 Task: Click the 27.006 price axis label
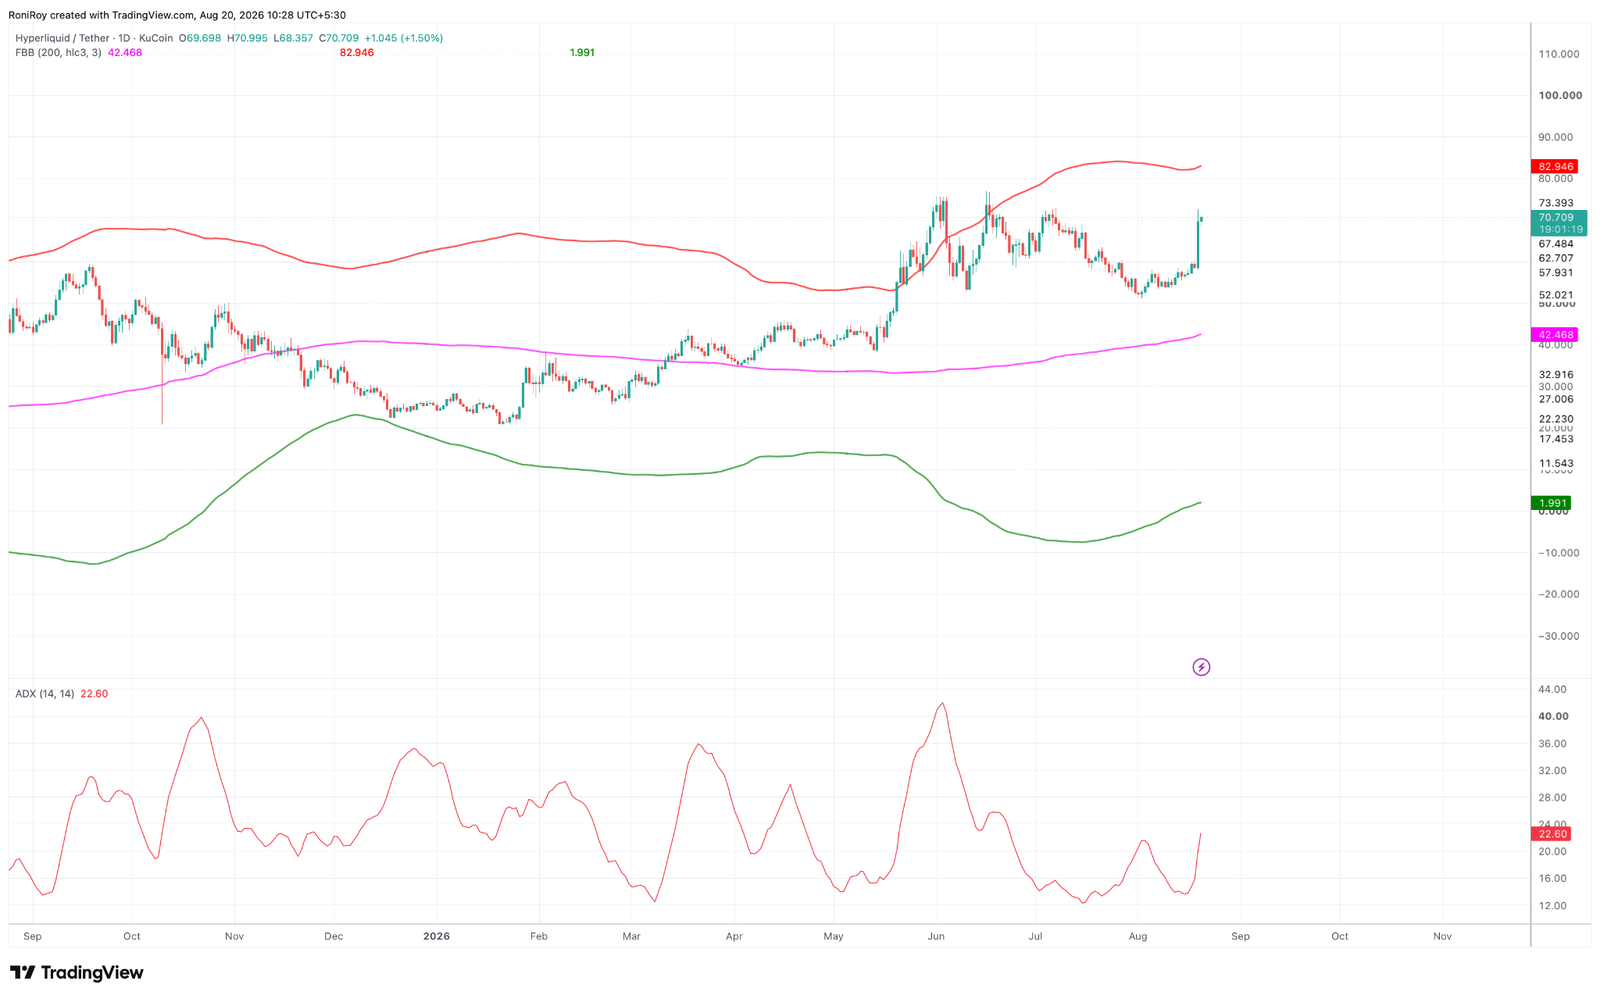point(1556,399)
